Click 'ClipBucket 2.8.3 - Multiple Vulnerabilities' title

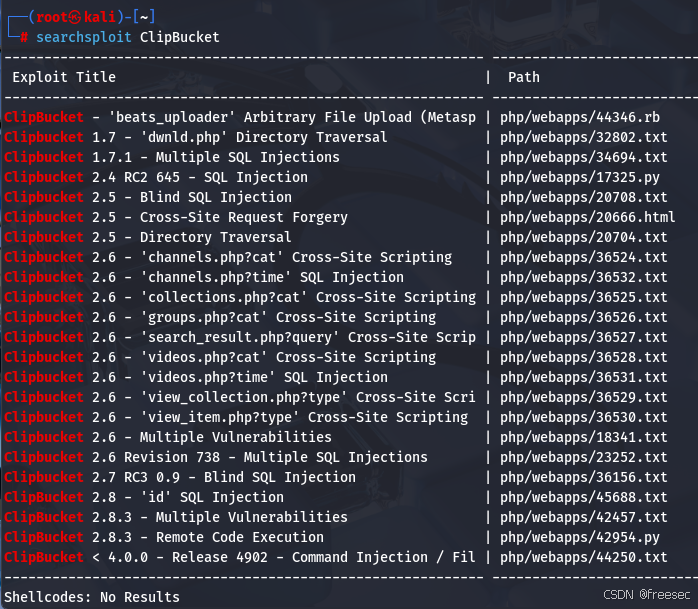coord(176,518)
